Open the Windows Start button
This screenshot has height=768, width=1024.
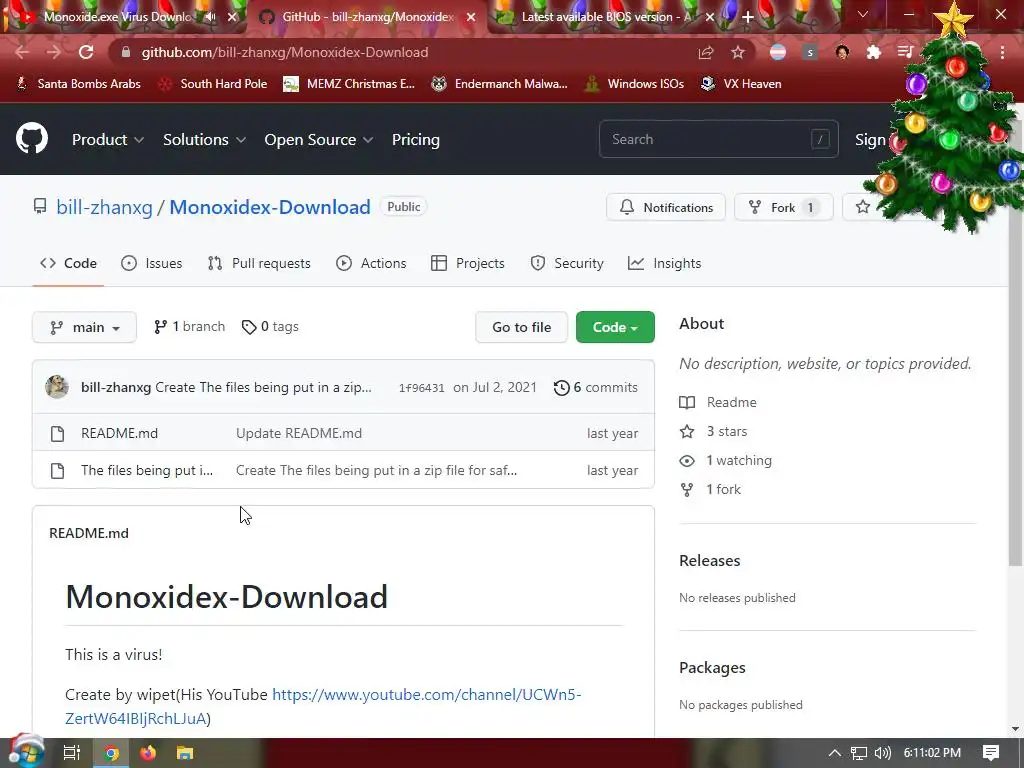pyautogui.click(x=25, y=753)
